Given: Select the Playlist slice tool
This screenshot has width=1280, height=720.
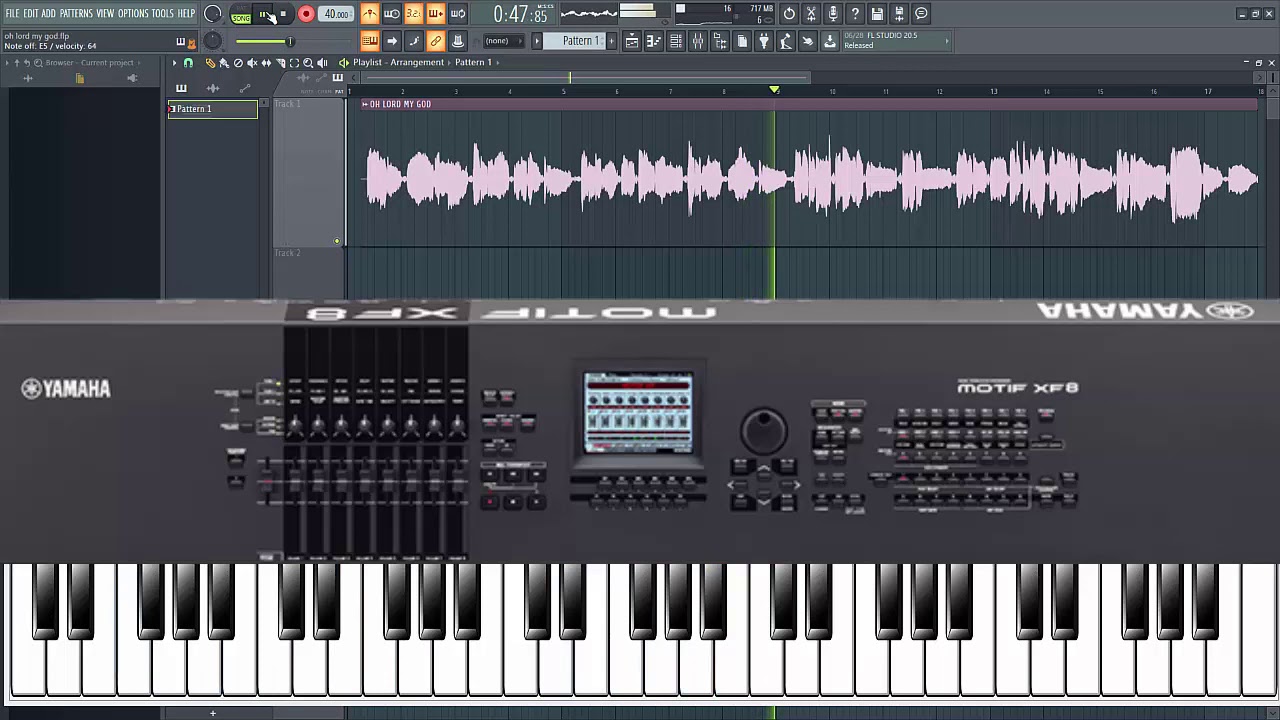Looking at the screenshot, I should (280, 63).
